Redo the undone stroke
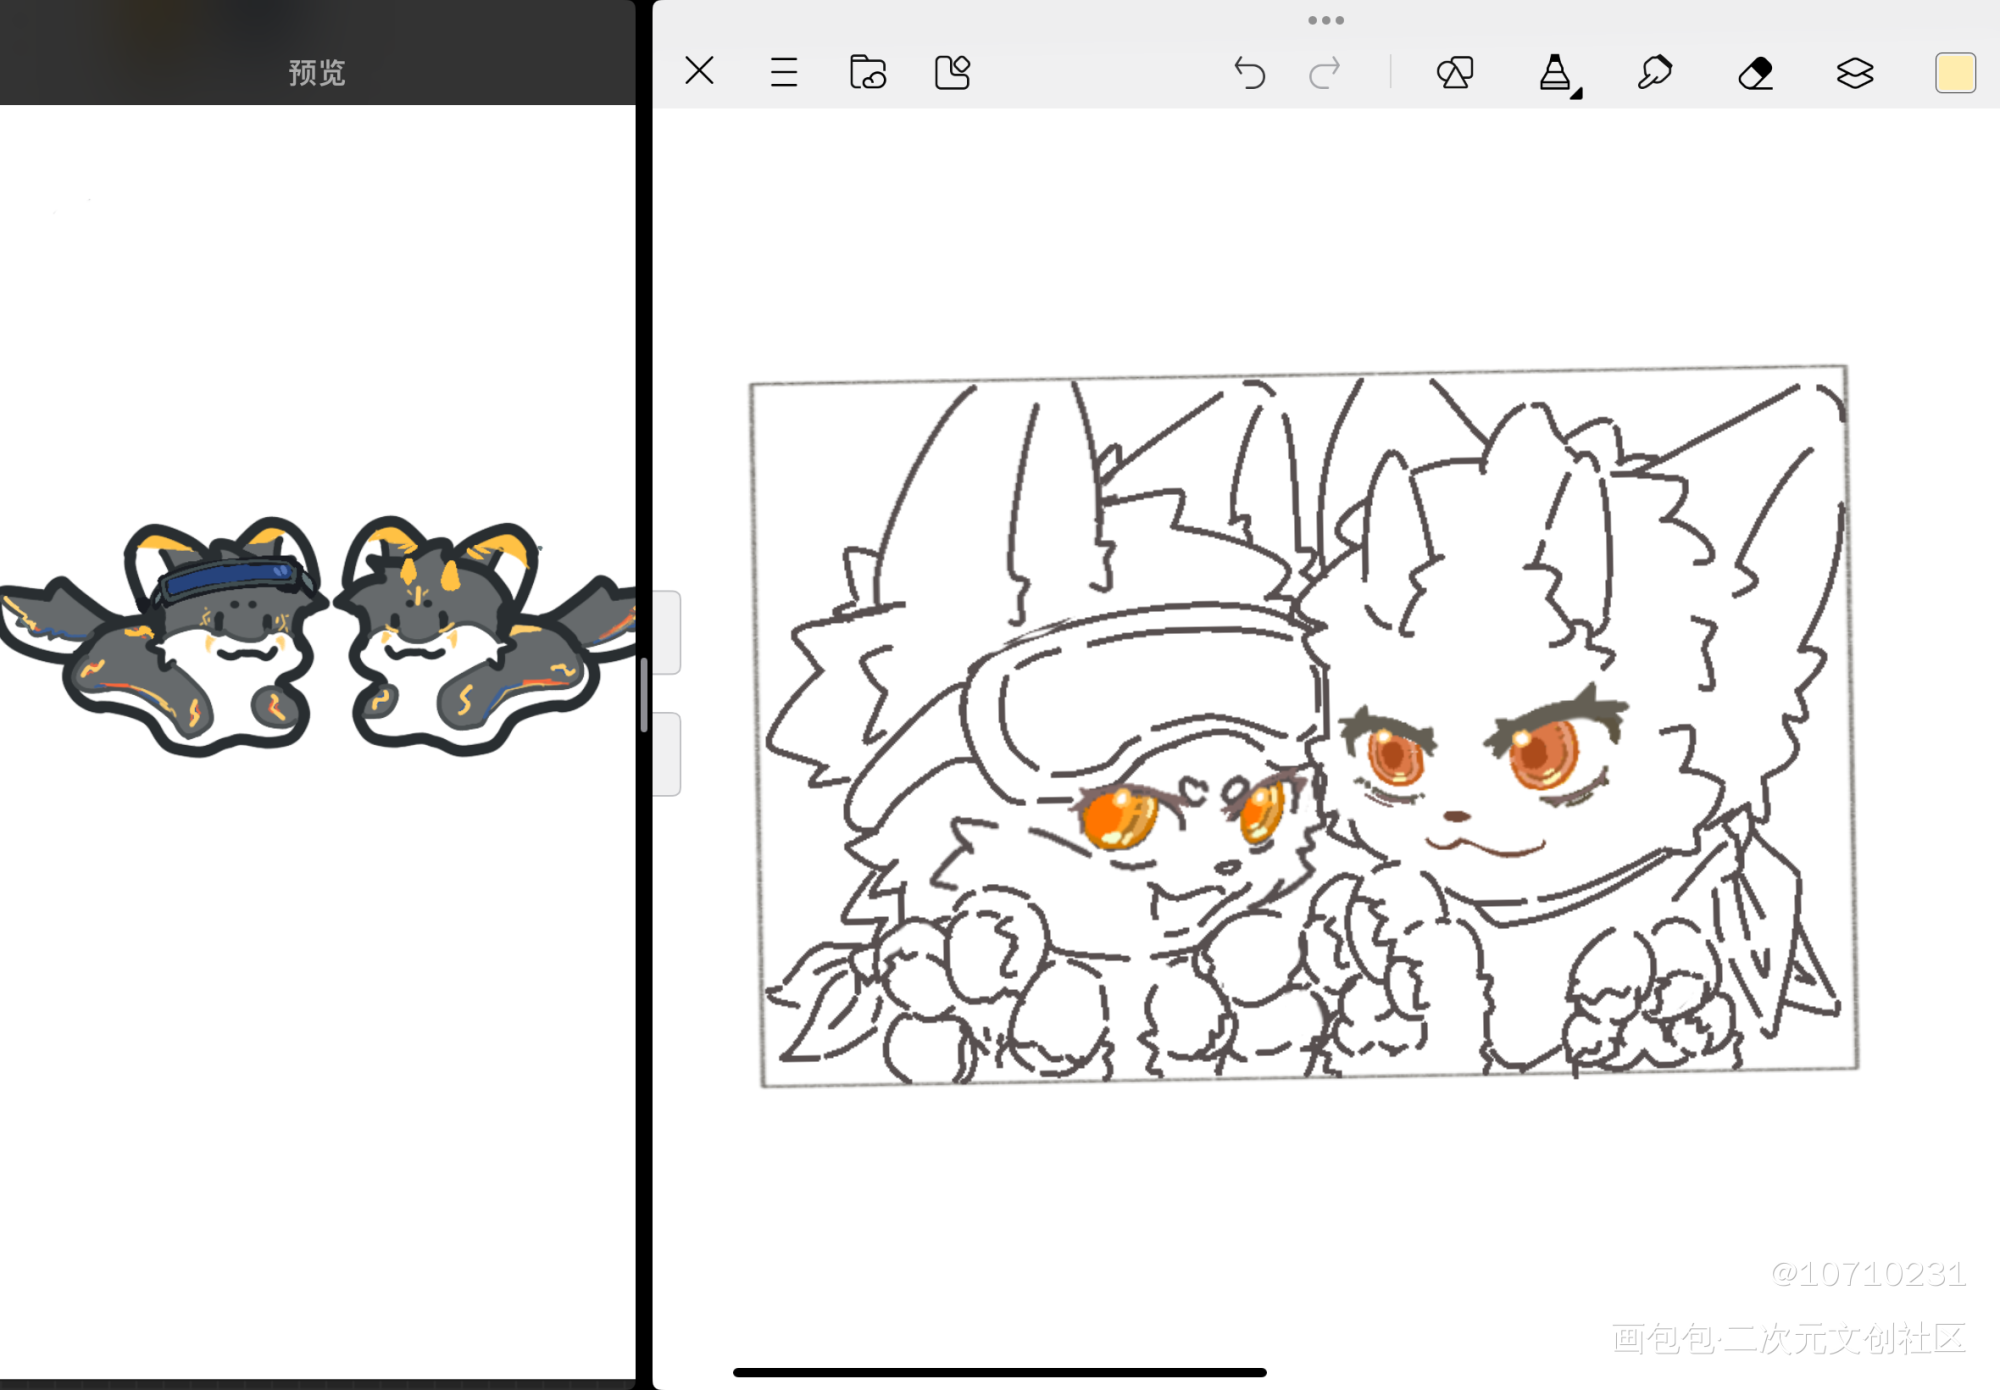The image size is (2000, 1390). click(x=1325, y=72)
